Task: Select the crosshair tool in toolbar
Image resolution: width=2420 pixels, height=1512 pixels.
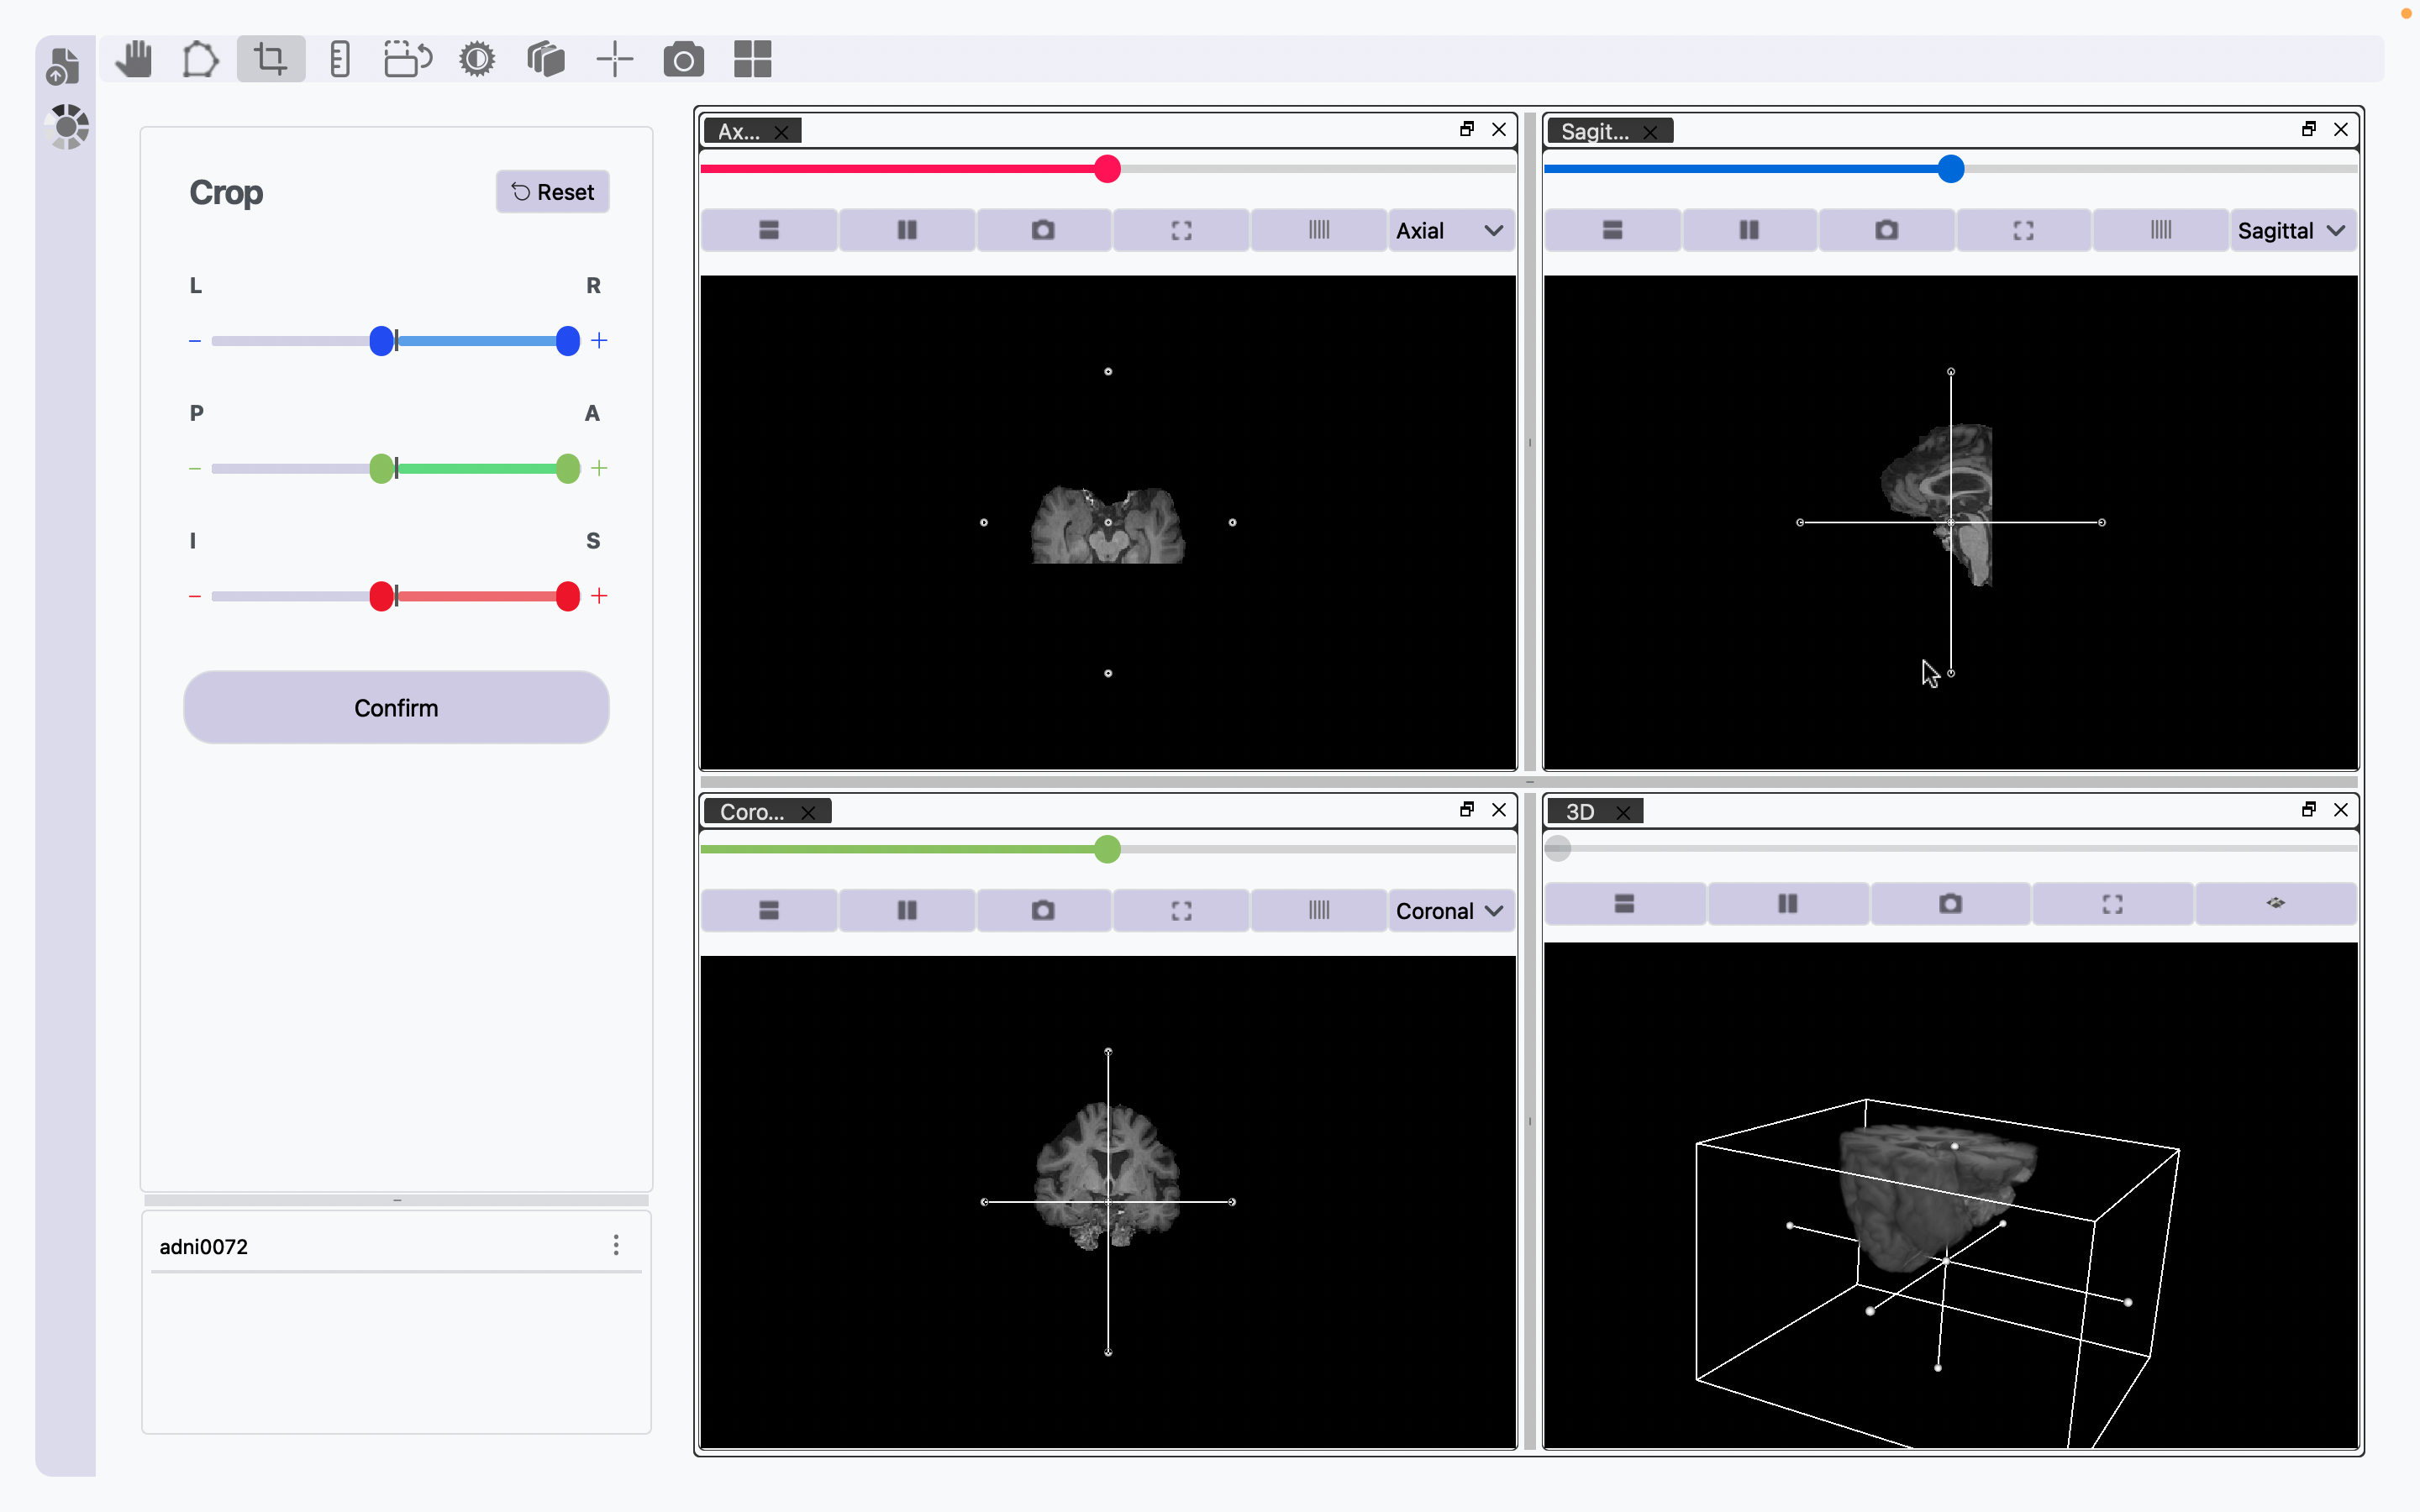Action: click(614, 60)
